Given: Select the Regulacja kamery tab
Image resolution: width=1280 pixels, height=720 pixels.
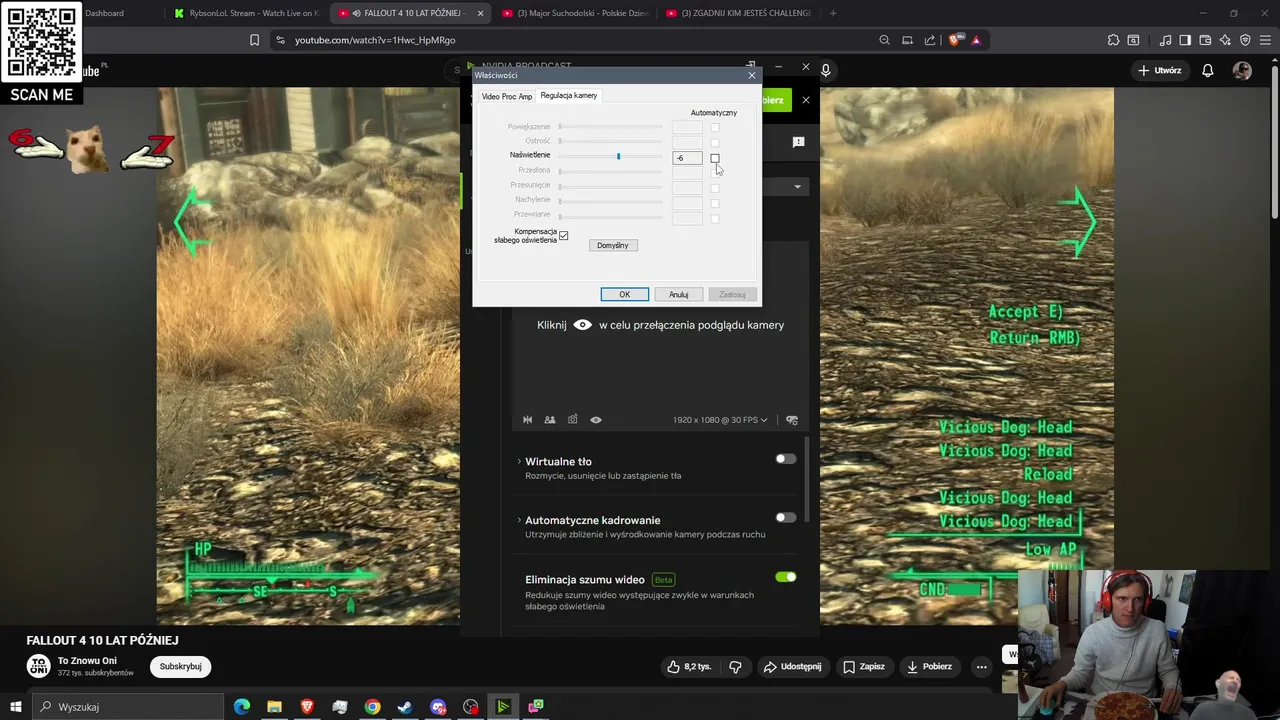Looking at the screenshot, I should (x=569, y=95).
